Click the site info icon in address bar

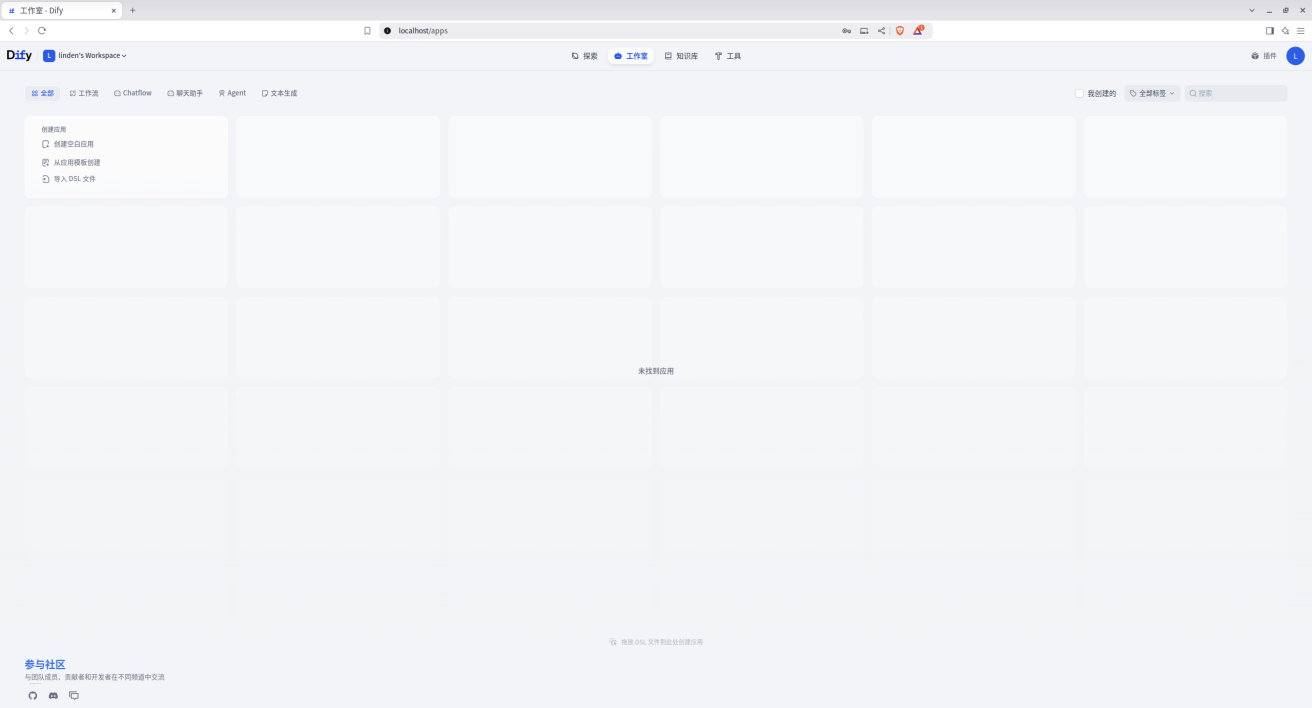tap(387, 31)
